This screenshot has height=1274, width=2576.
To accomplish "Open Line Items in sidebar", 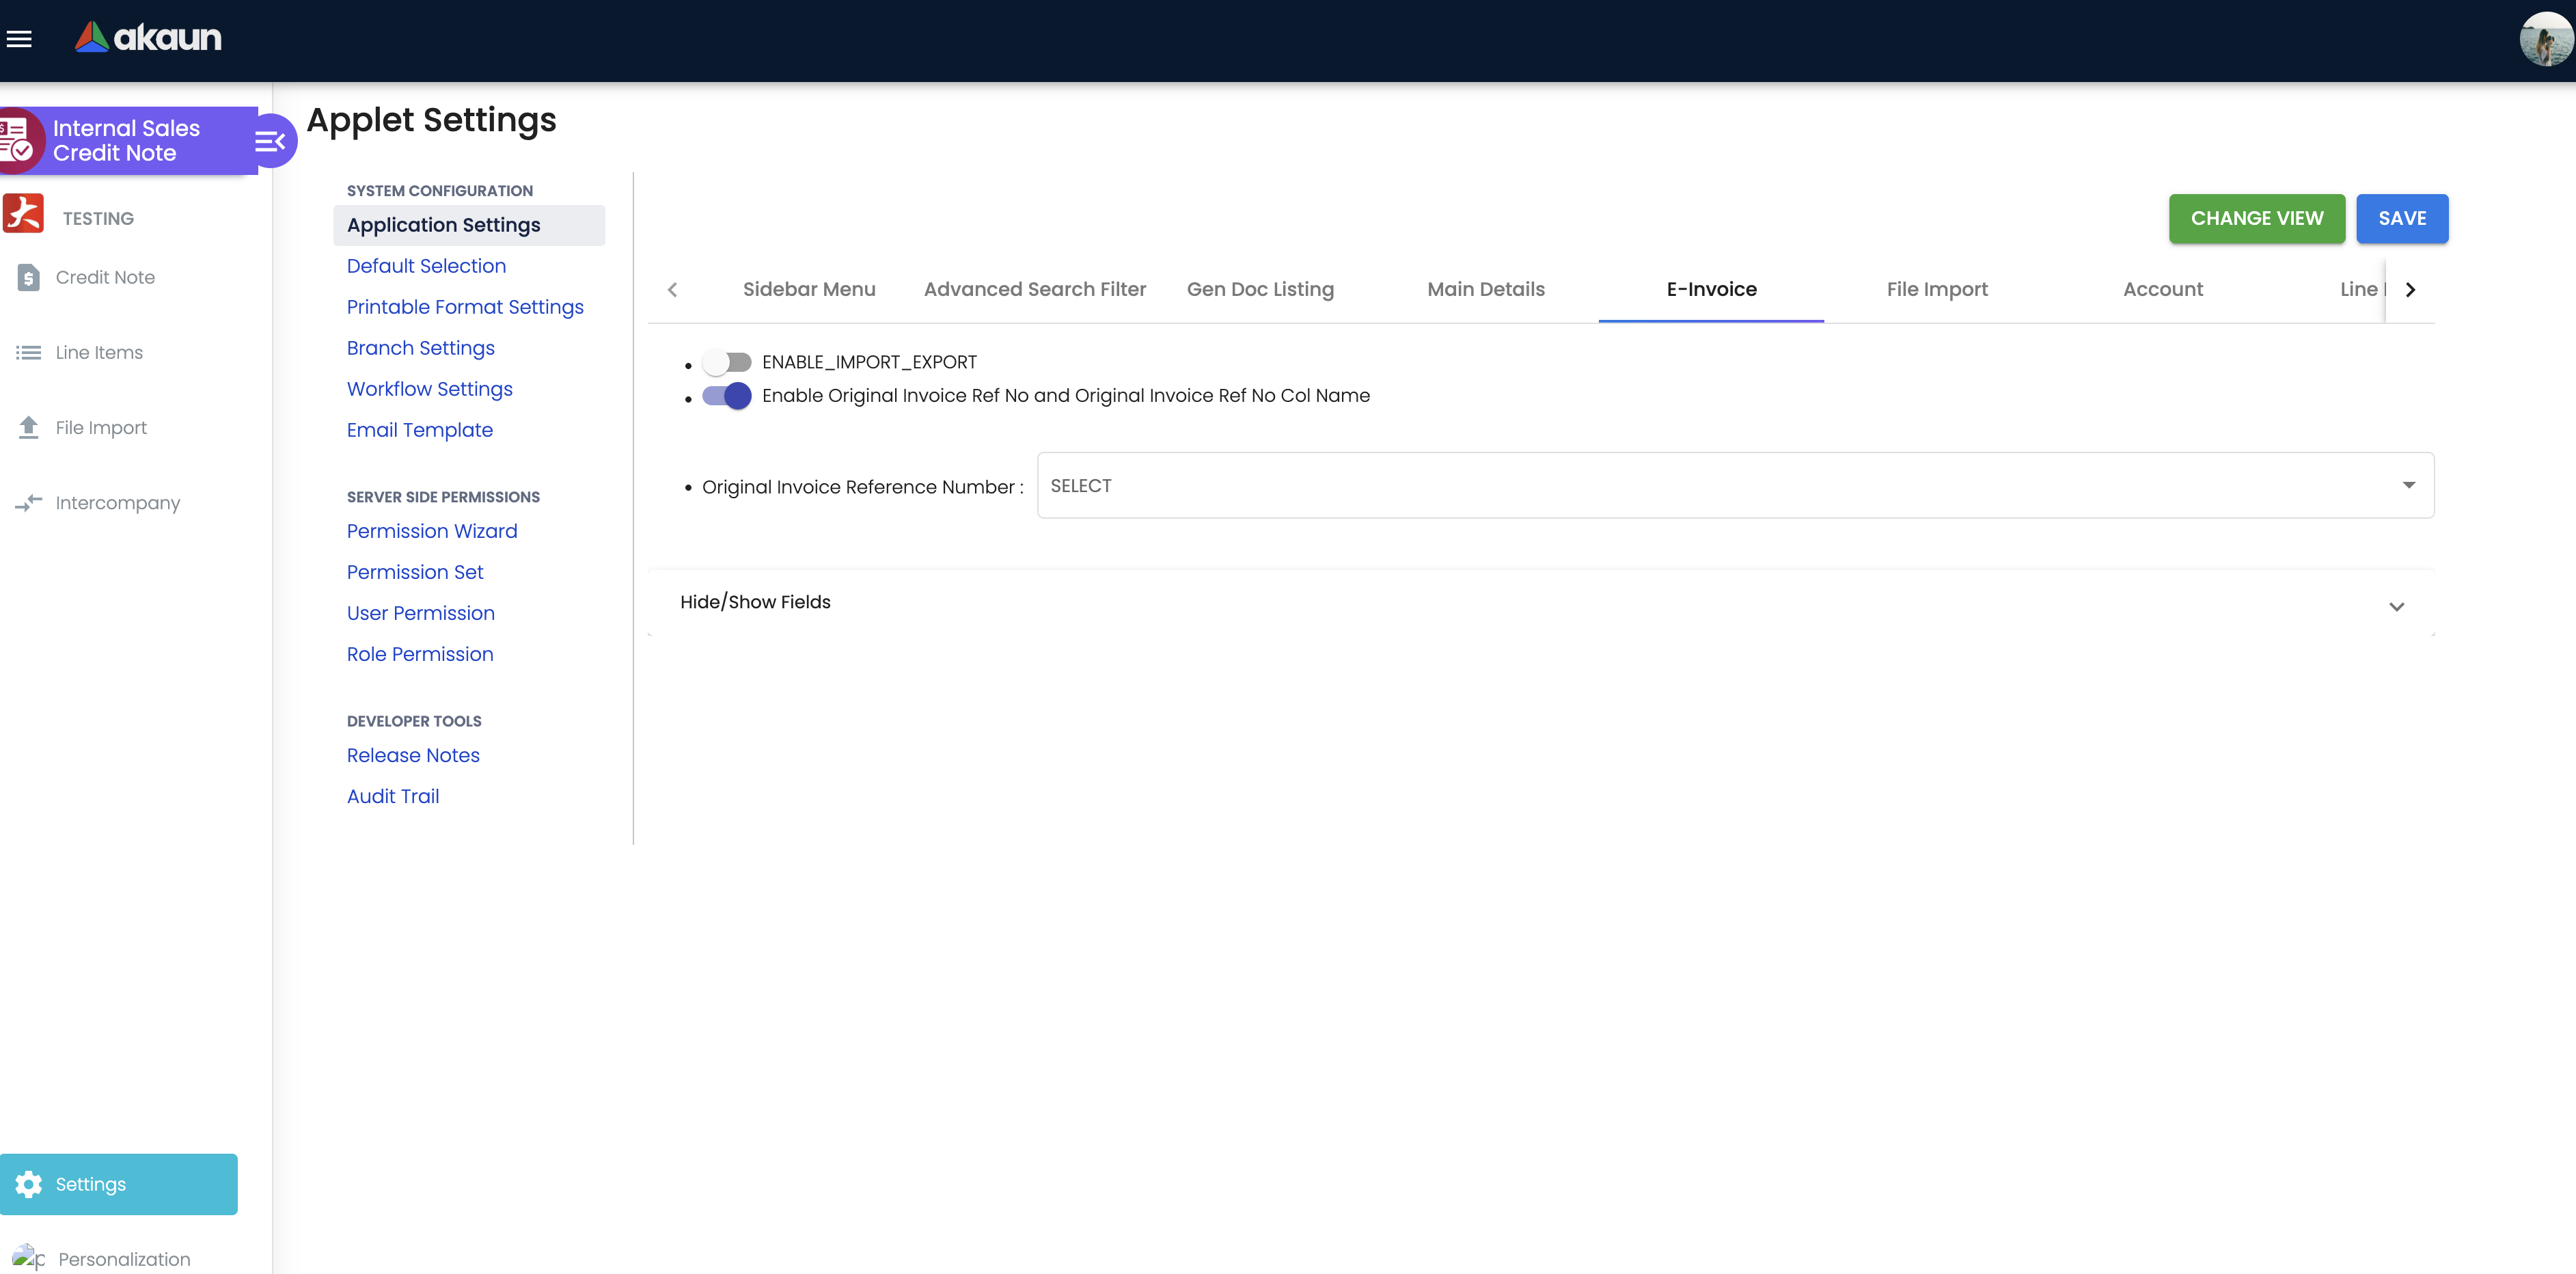I will [x=99, y=352].
